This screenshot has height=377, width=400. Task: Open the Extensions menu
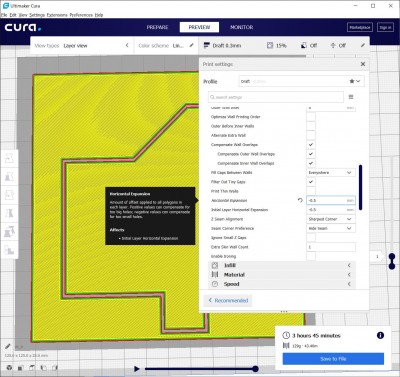[x=57, y=15]
